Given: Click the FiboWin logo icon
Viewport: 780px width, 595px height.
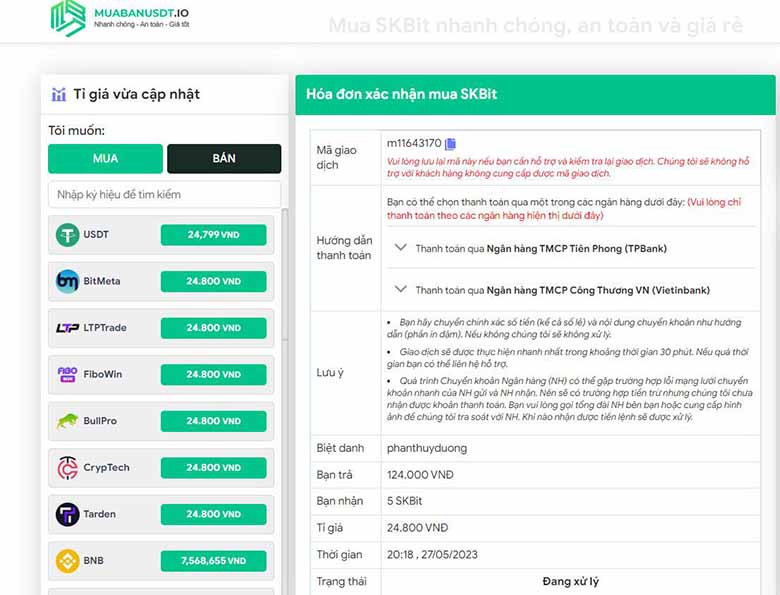Looking at the screenshot, I should pyautogui.click(x=67, y=374).
